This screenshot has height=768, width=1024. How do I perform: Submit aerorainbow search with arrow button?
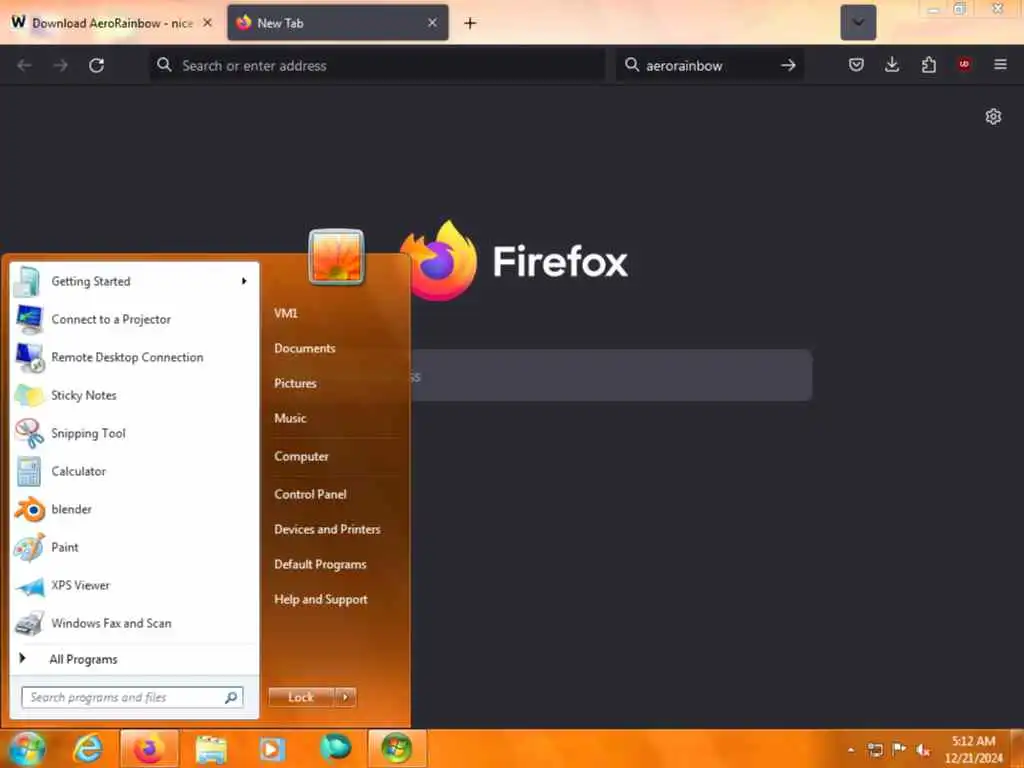pos(788,65)
